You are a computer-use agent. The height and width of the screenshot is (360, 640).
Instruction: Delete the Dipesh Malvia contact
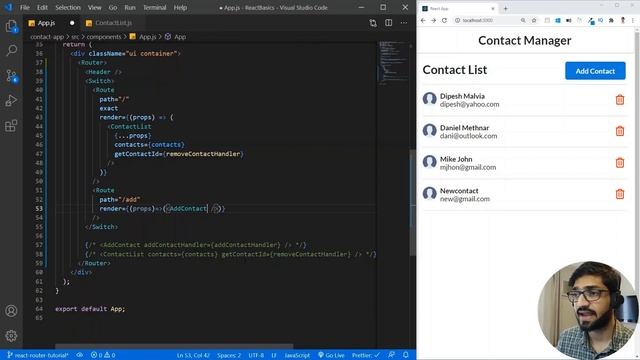point(620,100)
